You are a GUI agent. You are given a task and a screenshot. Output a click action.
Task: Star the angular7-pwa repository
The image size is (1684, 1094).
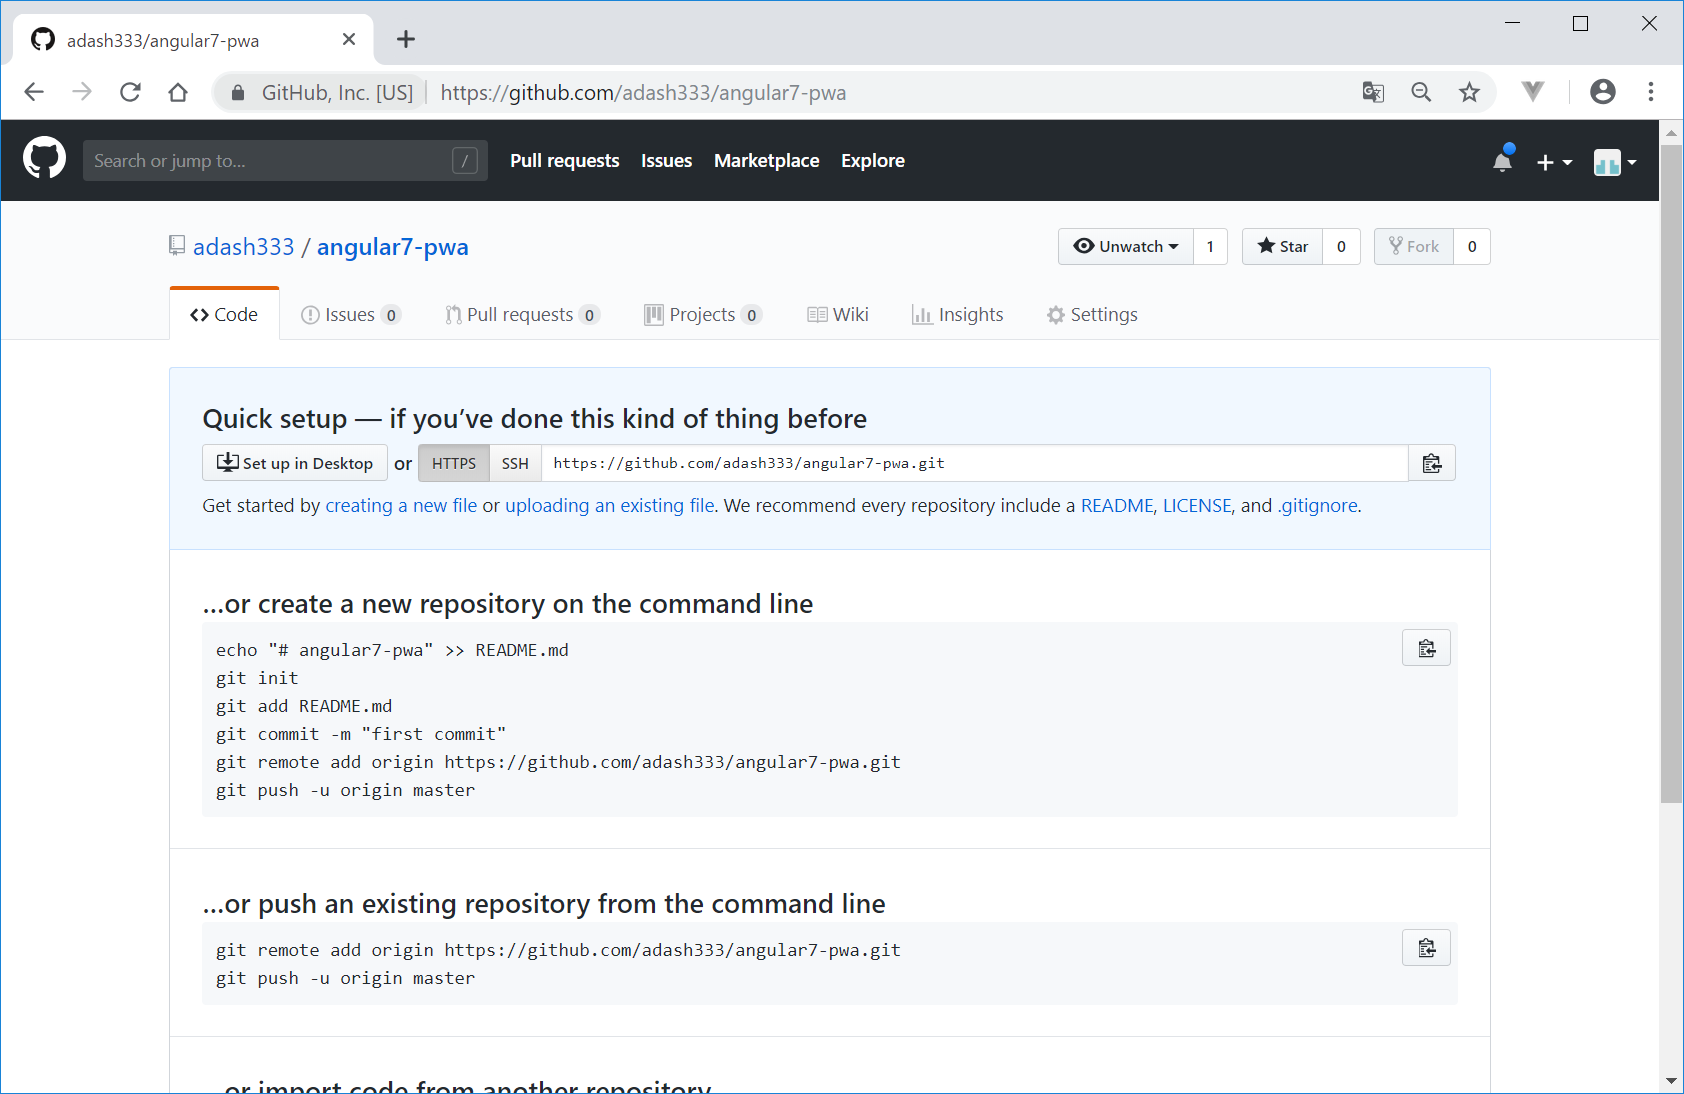[x=1283, y=247]
